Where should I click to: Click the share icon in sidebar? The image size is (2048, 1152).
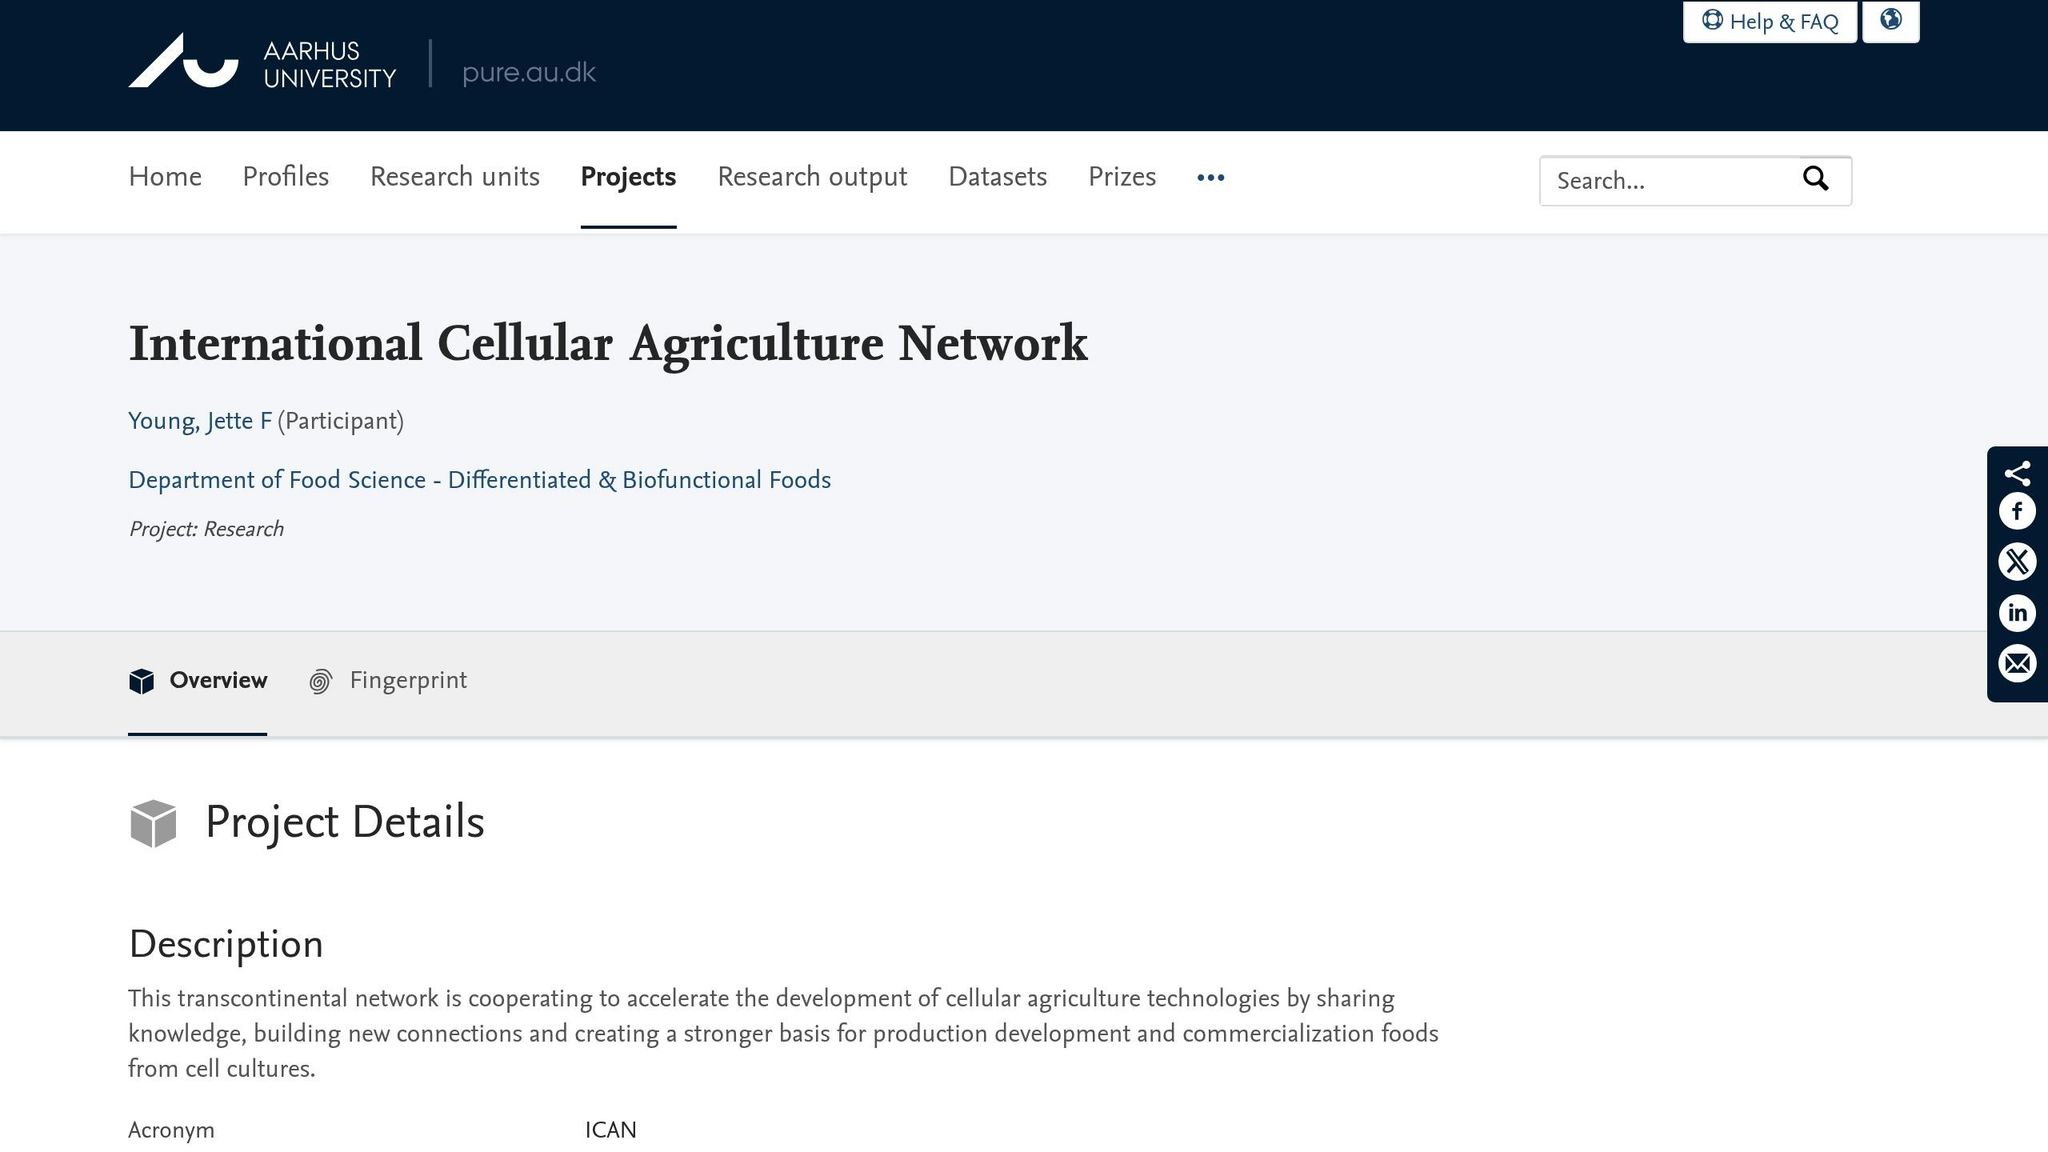click(x=2017, y=472)
